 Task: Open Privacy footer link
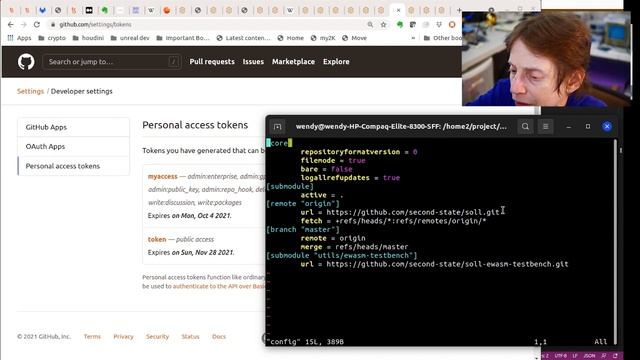tap(123, 336)
